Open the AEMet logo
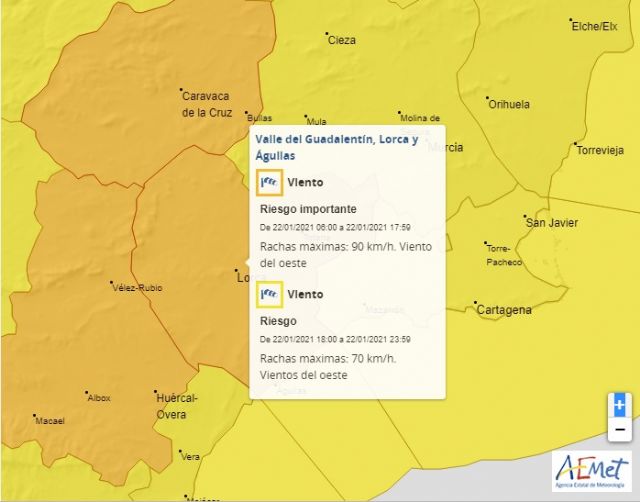Viewport: 640px width, 502px height. click(x=592, y=472)
